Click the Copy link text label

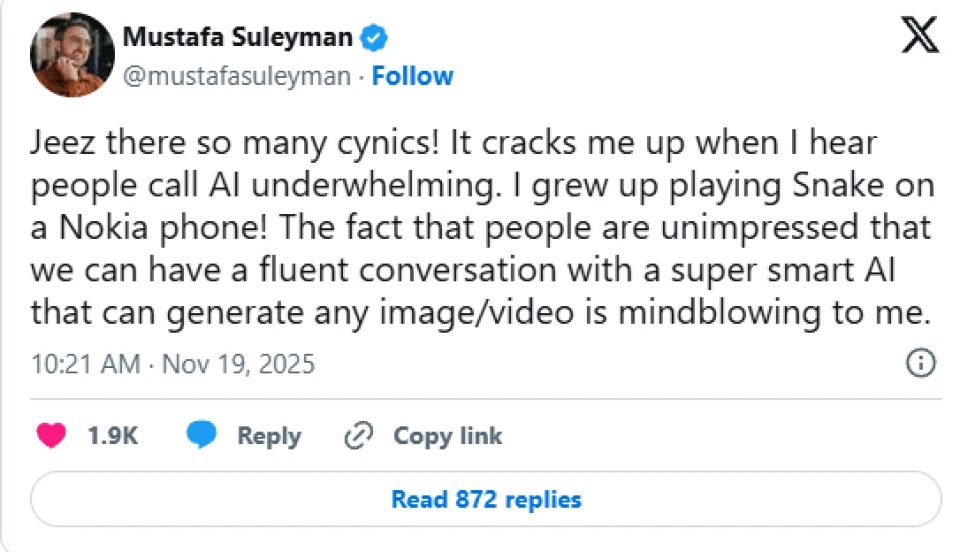tap(447, 436)
